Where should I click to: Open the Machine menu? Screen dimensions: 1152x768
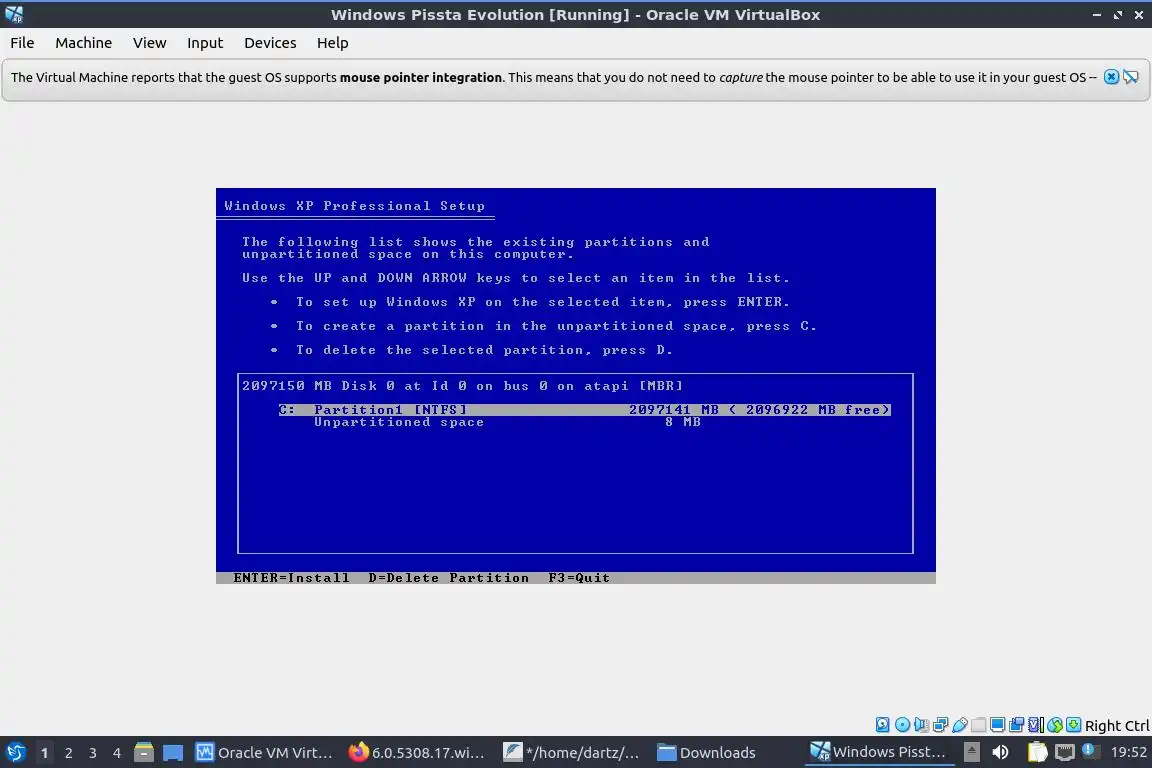coord(84,43)
